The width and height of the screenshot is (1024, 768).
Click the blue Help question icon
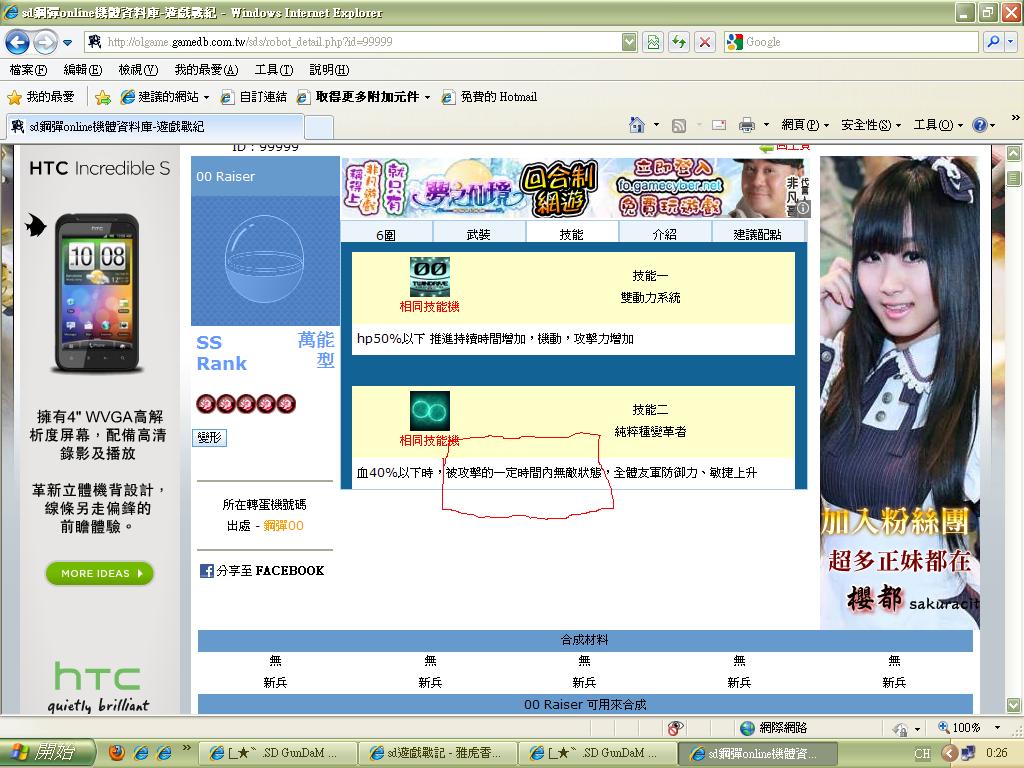pyautogui.click(x=980, y=125)
